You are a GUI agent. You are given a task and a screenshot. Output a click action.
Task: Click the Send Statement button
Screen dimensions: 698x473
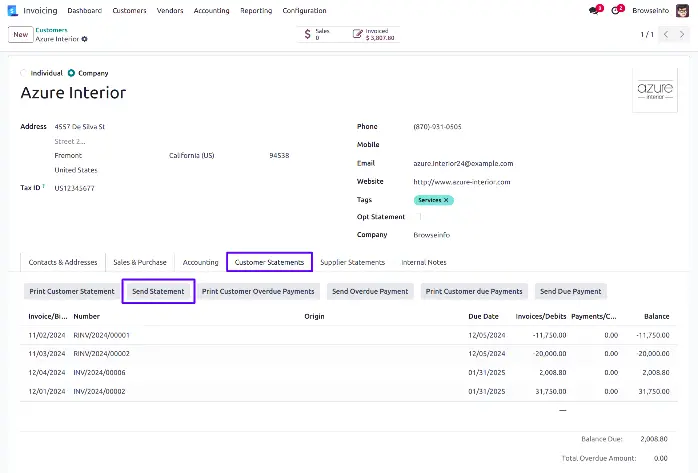point(158,291)
